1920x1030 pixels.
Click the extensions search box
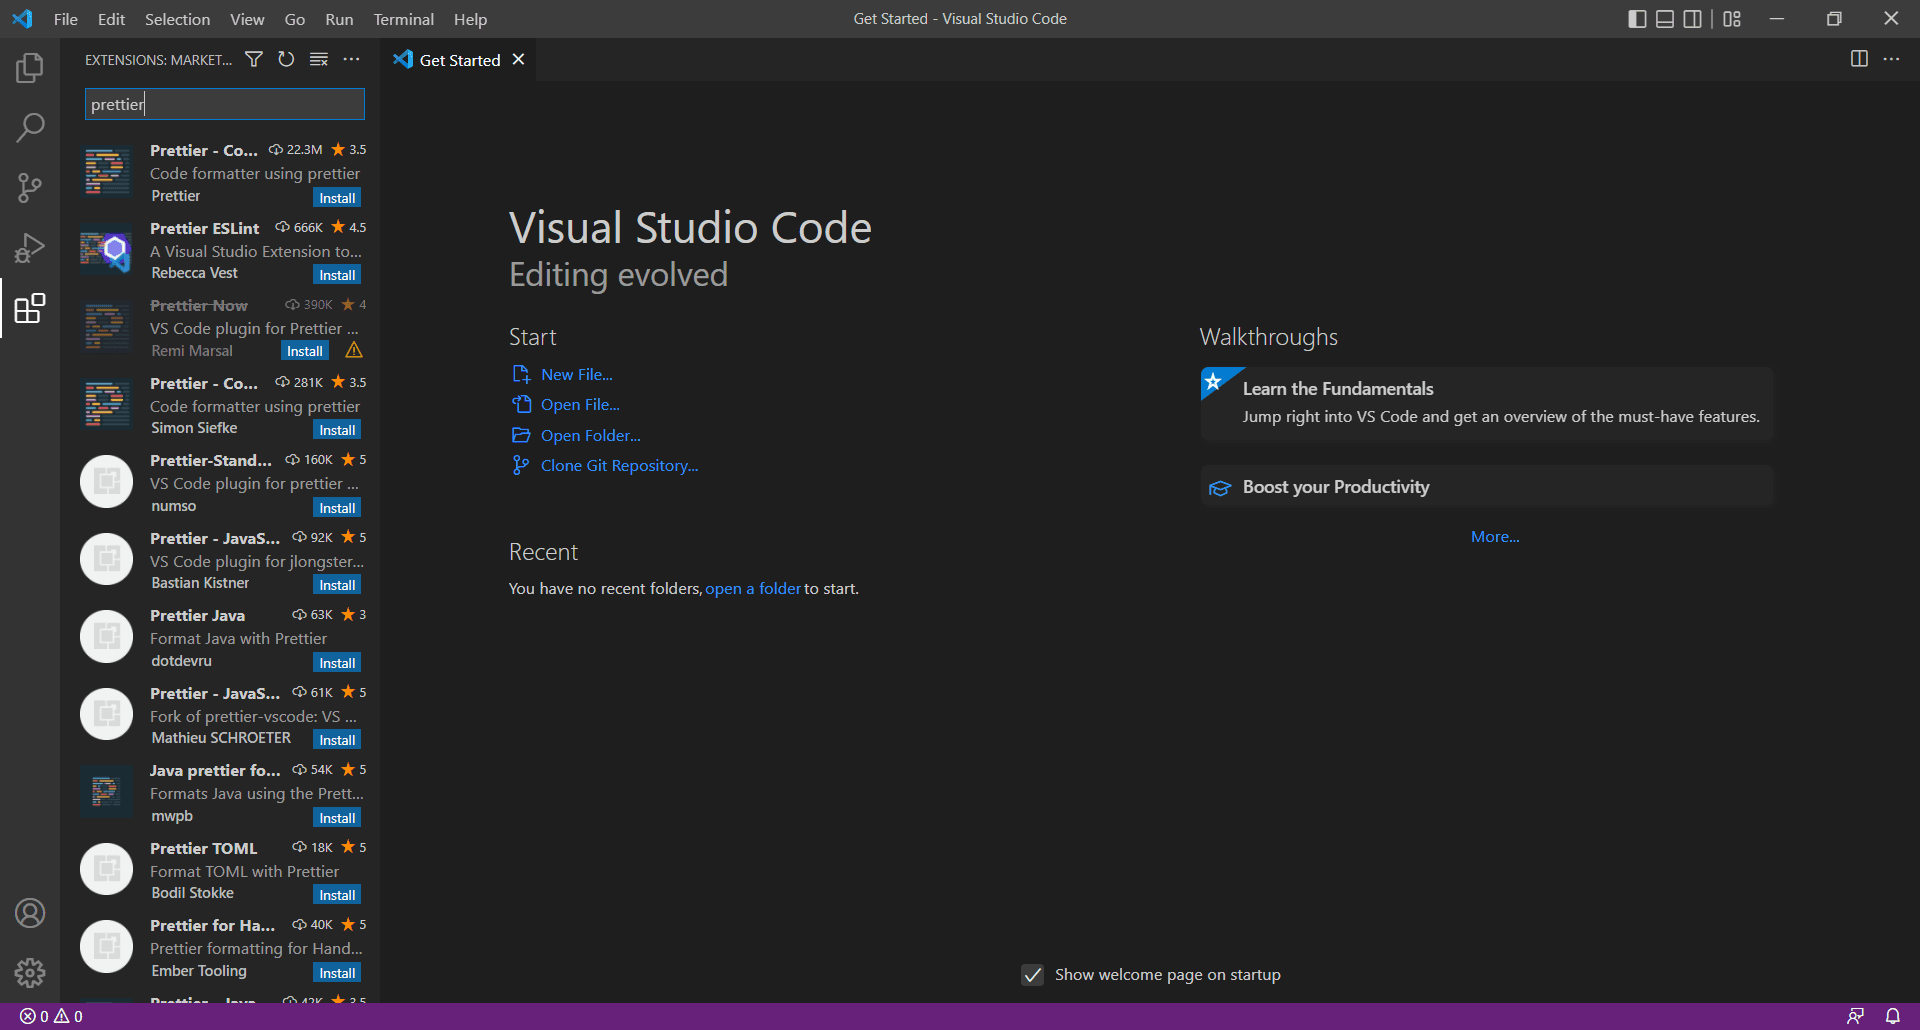tap(225, 104)
